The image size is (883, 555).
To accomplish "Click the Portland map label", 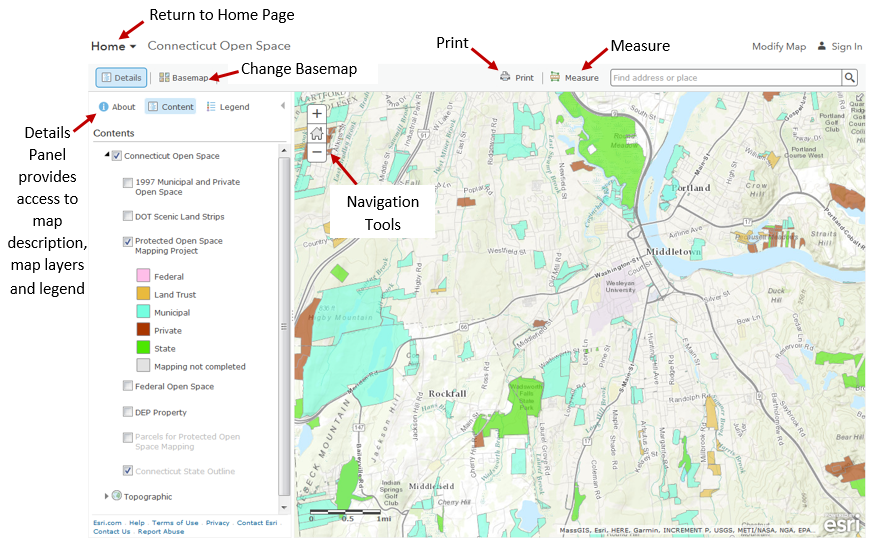I will pos(690,188).
